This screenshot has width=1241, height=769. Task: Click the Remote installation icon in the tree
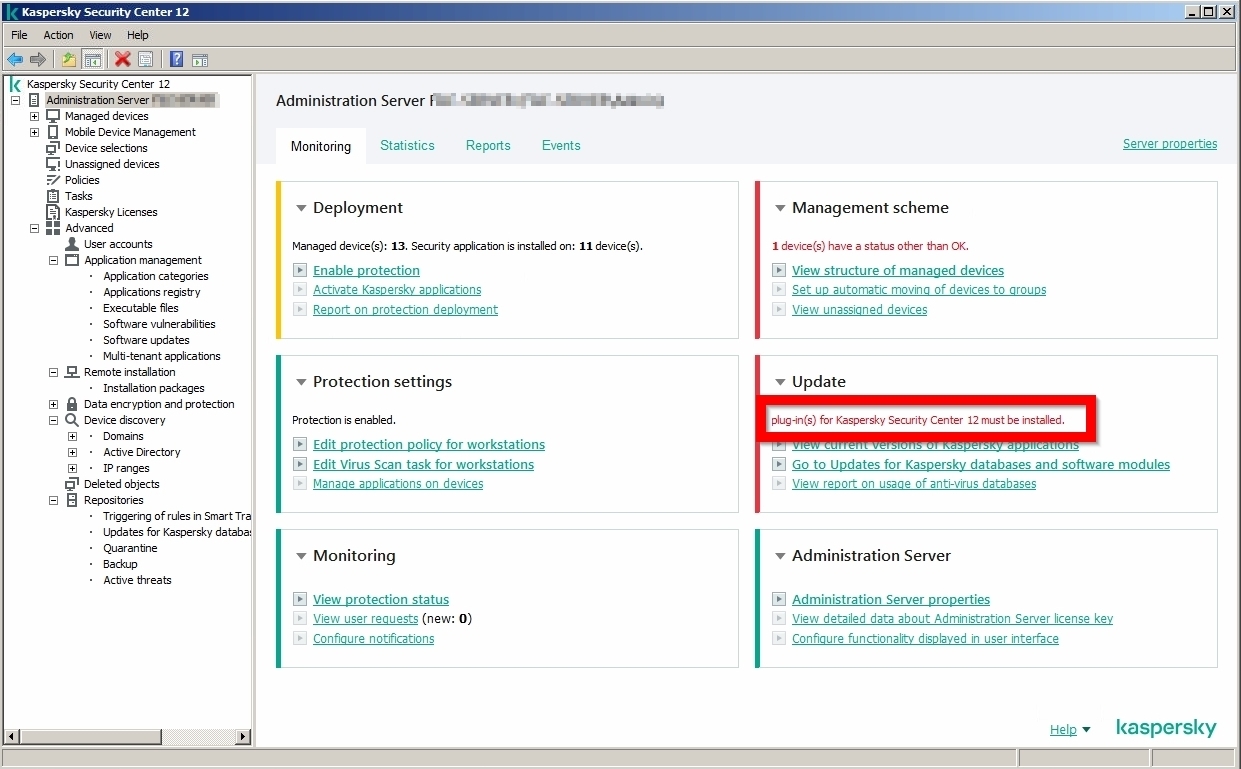pos(72,372)
